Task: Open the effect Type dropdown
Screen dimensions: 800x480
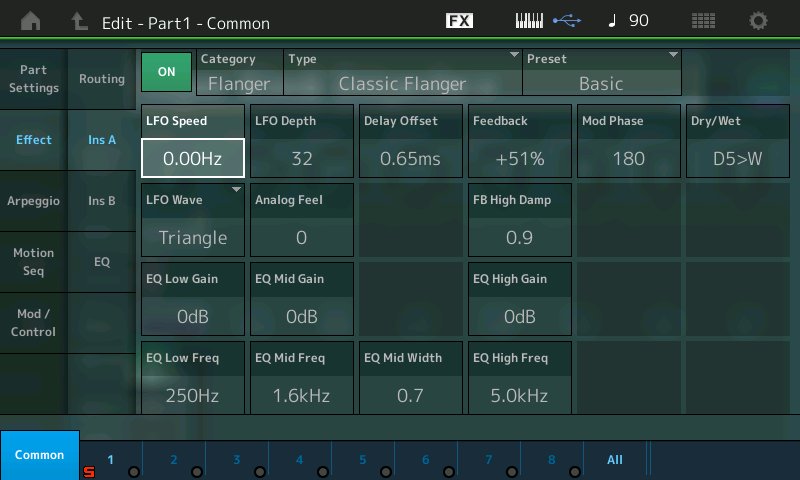Action: [403, 73]
